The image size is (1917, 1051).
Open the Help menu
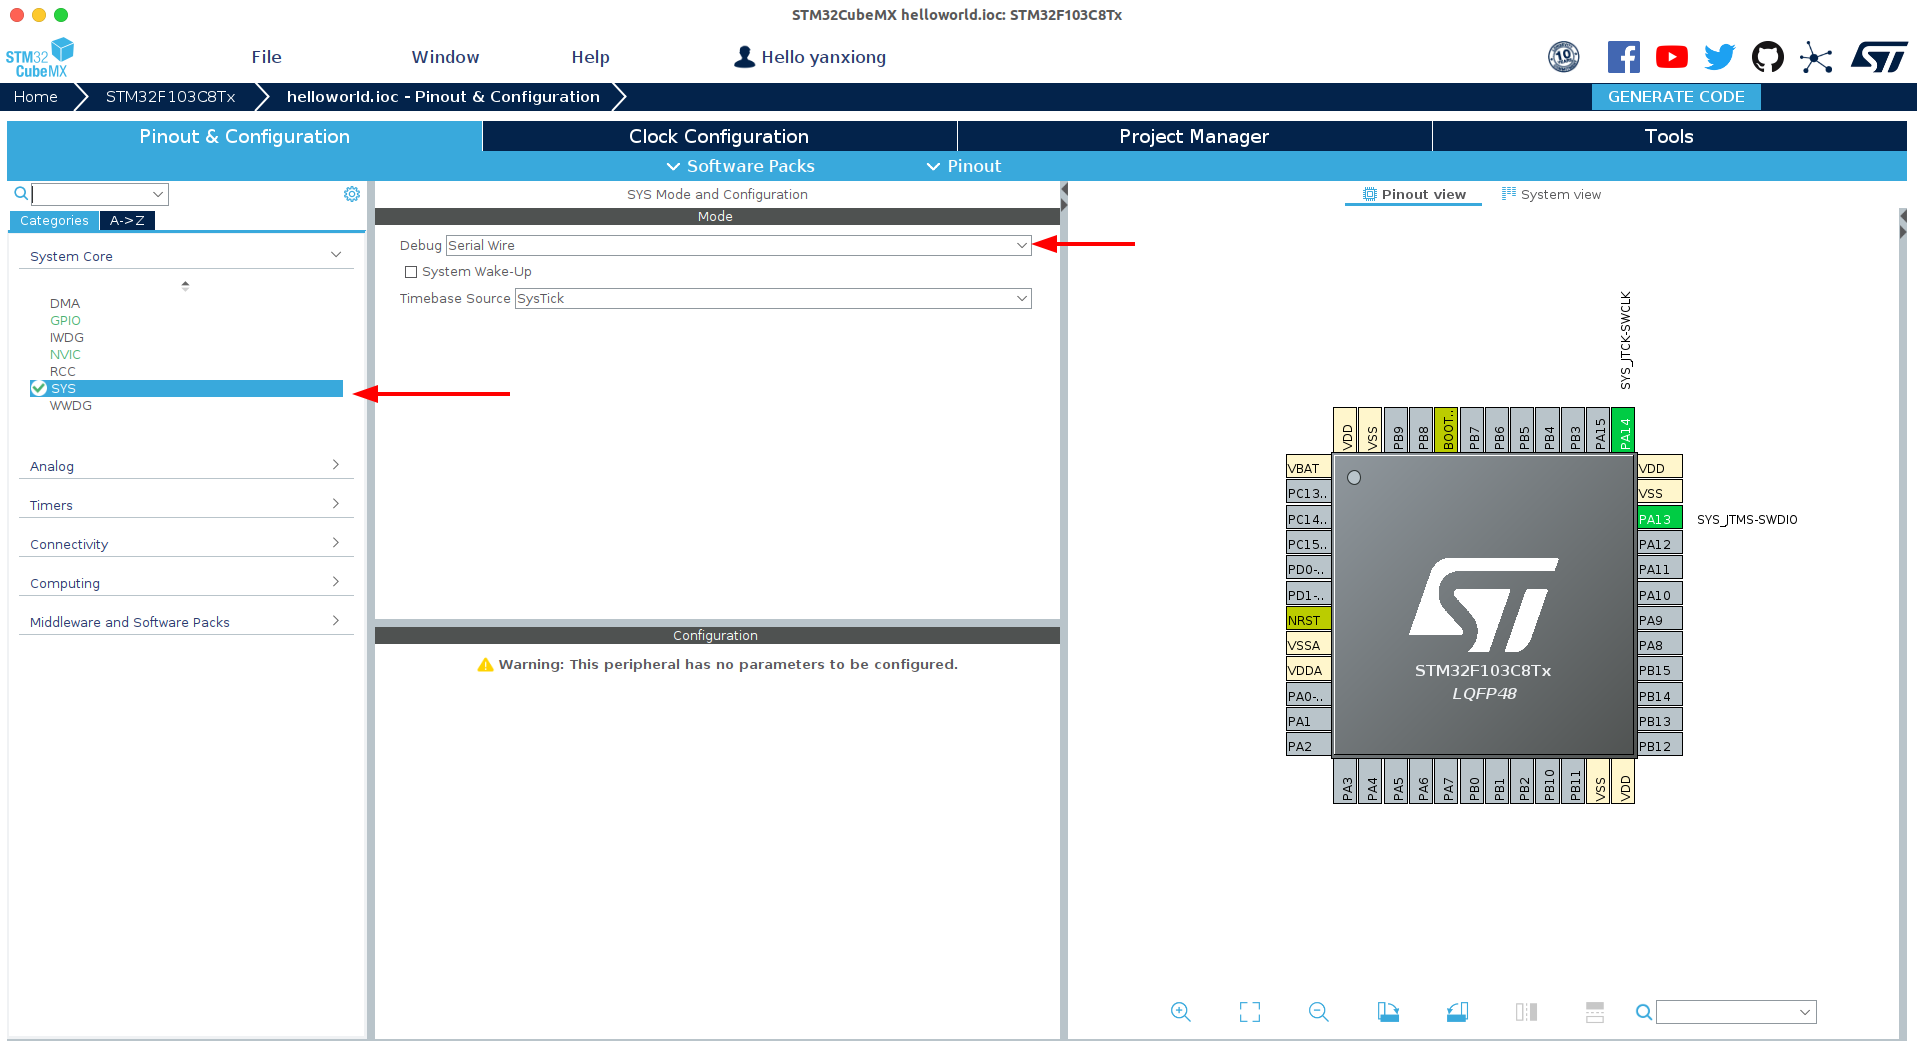pos(590,57)
